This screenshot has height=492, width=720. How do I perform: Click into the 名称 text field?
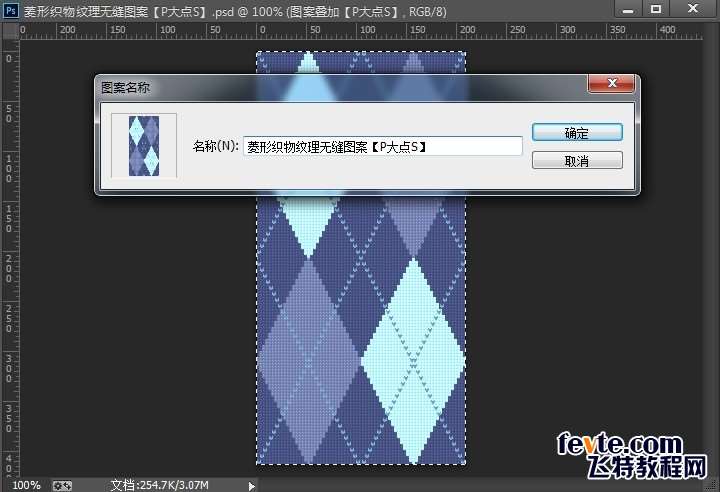point(383,146)
